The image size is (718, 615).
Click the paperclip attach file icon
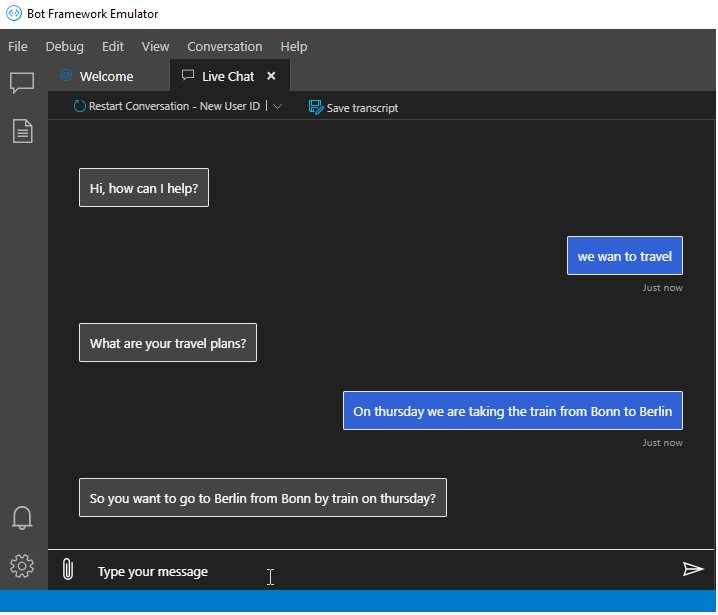coord(67,569)
